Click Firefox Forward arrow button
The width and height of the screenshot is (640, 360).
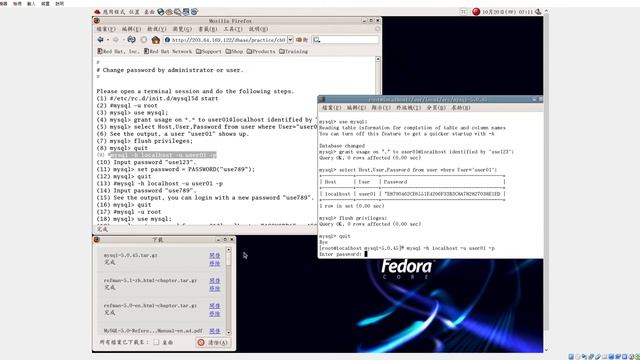click(x=116, y=40)
